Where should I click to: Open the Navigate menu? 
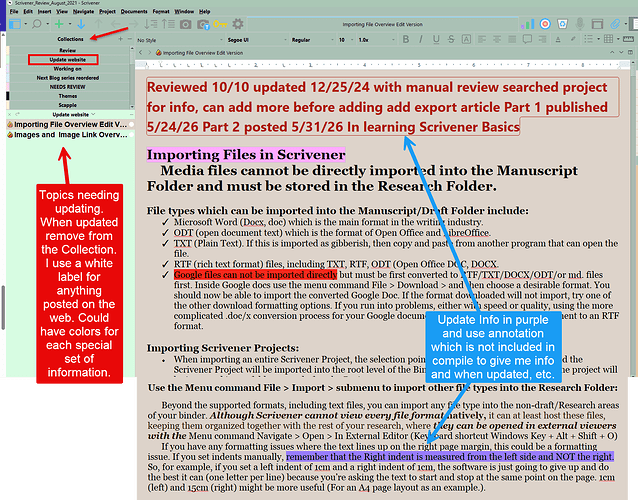83,11
